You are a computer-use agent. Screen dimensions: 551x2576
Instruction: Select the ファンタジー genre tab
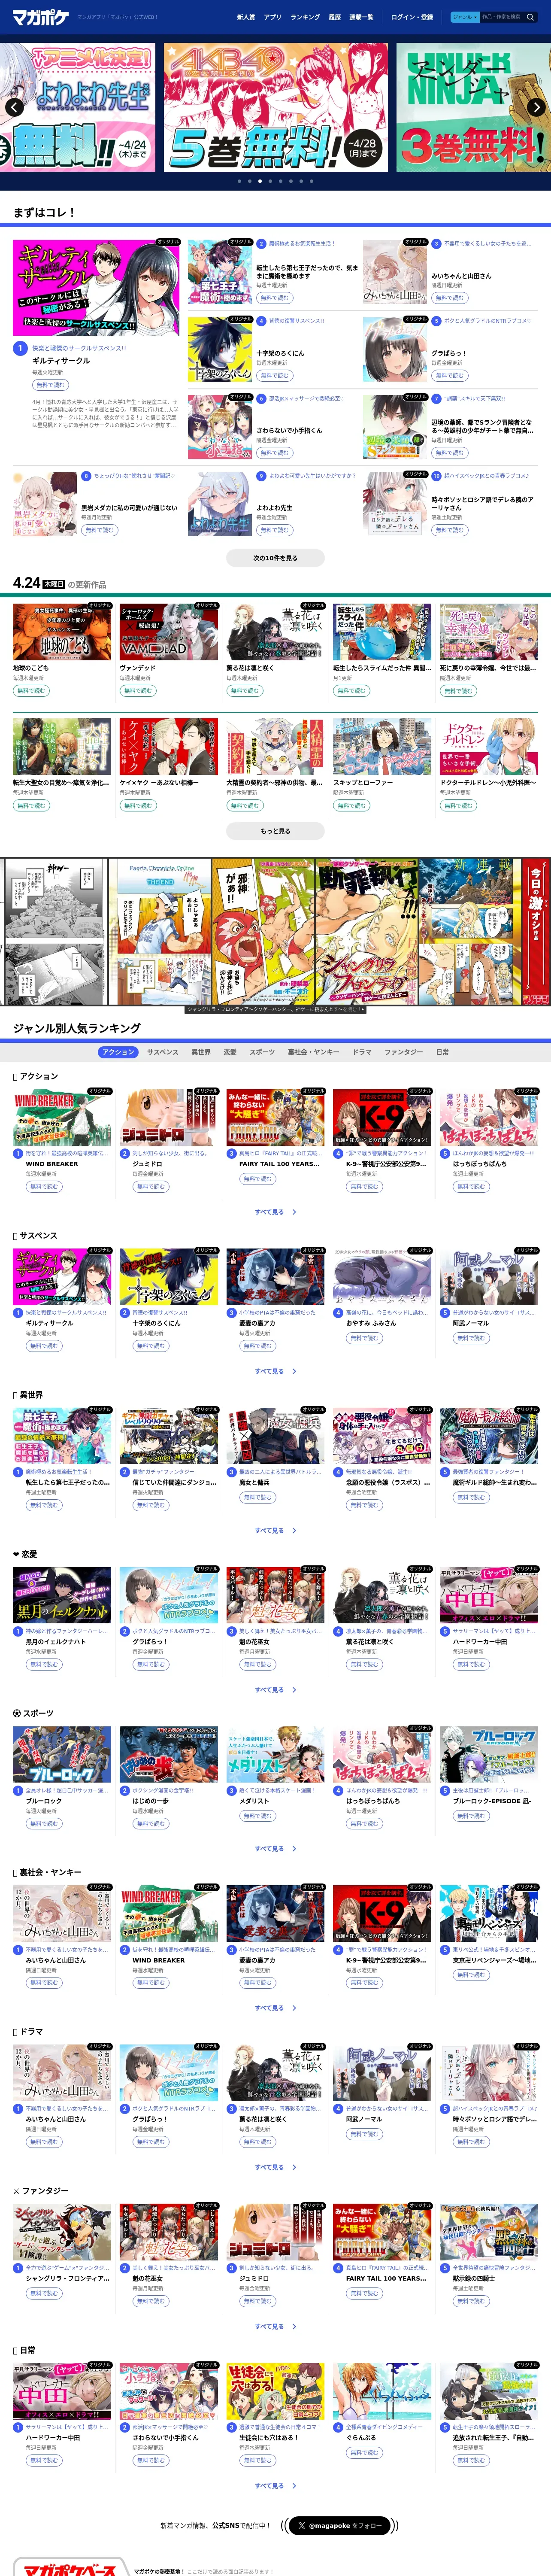404,1052
